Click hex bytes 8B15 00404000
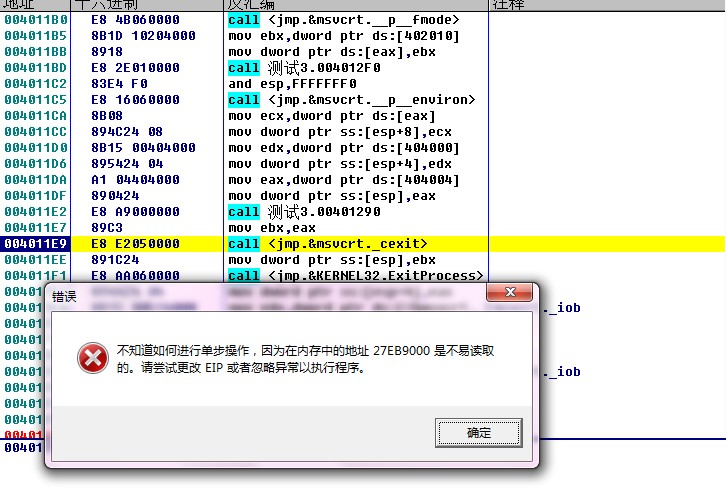Screen dimensions: 726x489 143,148
